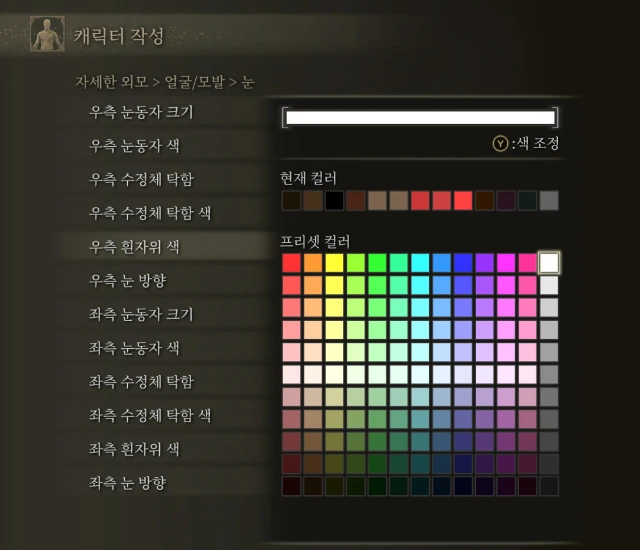Pick the brightest red swatch in current colors

coord(463,201)
